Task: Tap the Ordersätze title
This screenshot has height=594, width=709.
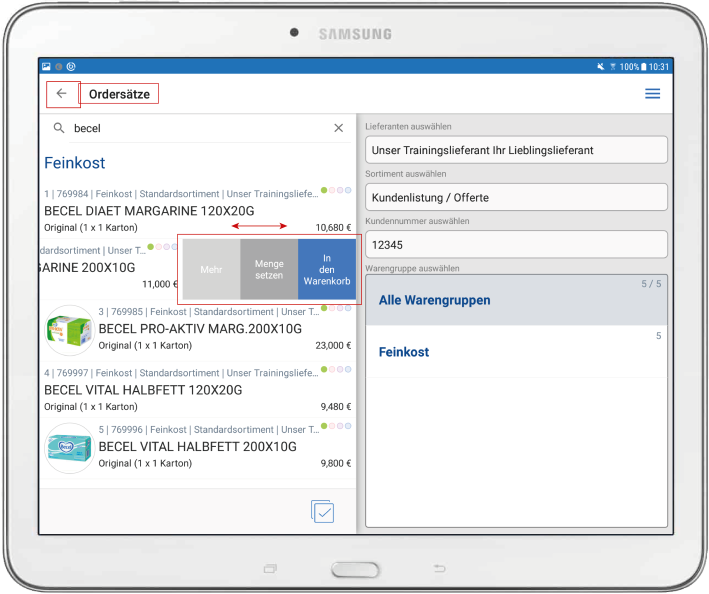Action: click(119, 94)
